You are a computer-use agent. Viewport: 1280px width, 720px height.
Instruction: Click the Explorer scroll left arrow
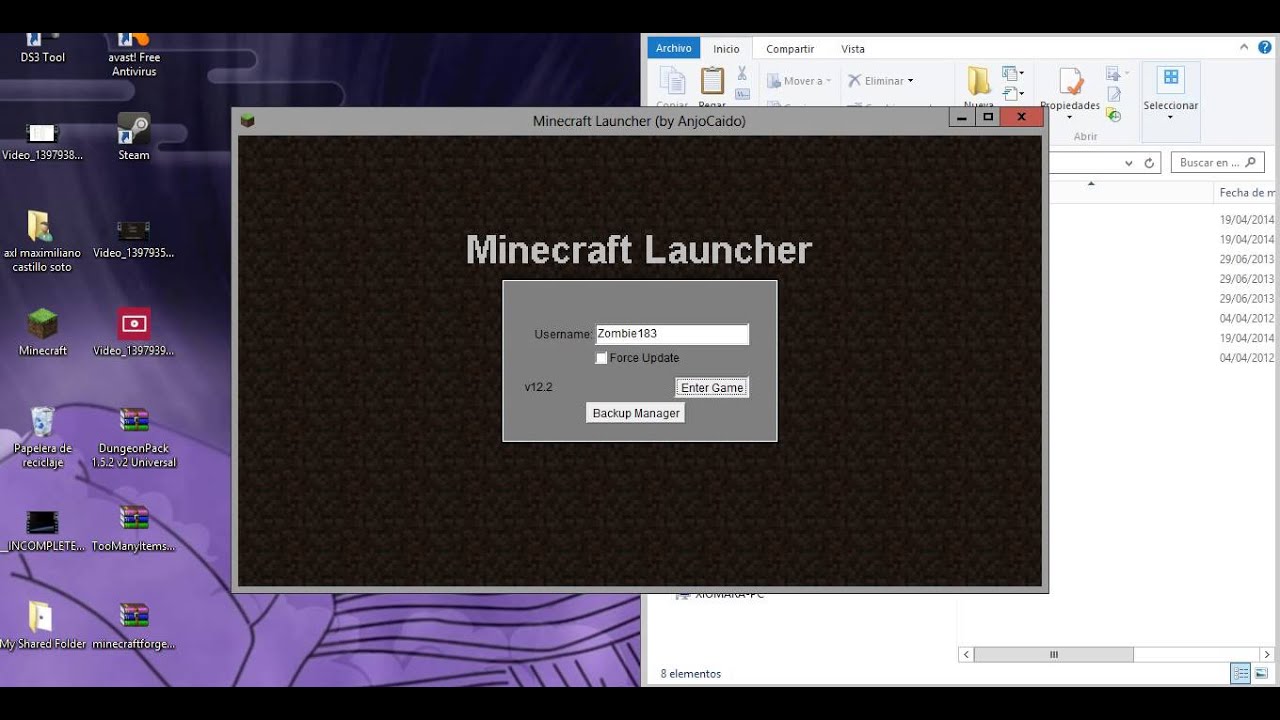tap(966, 655)
